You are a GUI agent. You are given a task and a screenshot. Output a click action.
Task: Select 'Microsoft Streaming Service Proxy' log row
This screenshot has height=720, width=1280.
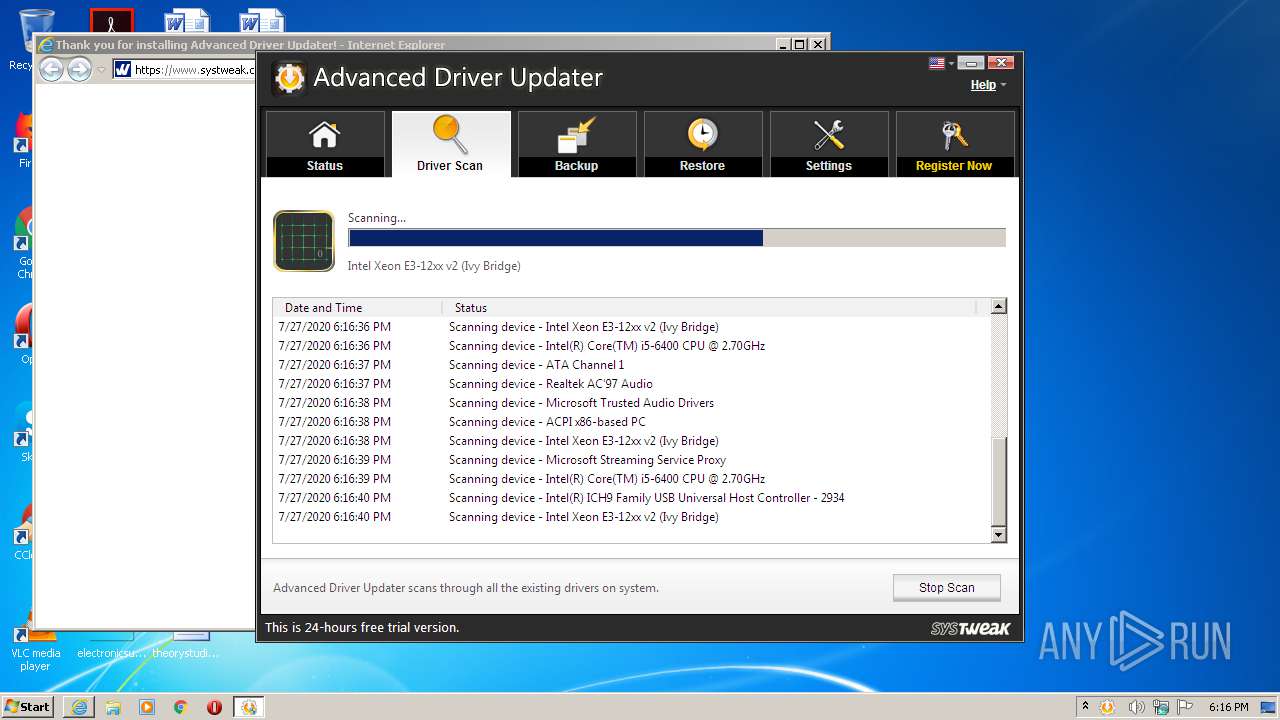pyautogui.click(x=632, y=460)
